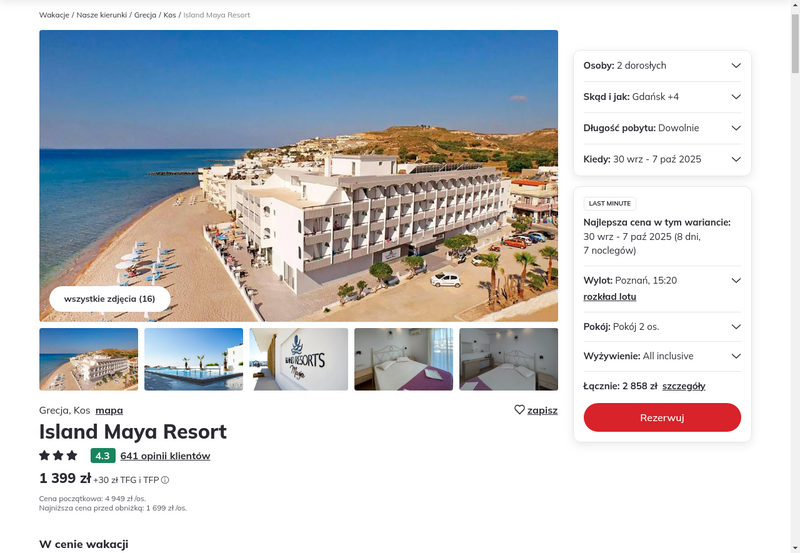Change the Wylot Poznań departure dropdown
Screen dimensions: 800x553
pyautogui.click(x=736, y=281)
